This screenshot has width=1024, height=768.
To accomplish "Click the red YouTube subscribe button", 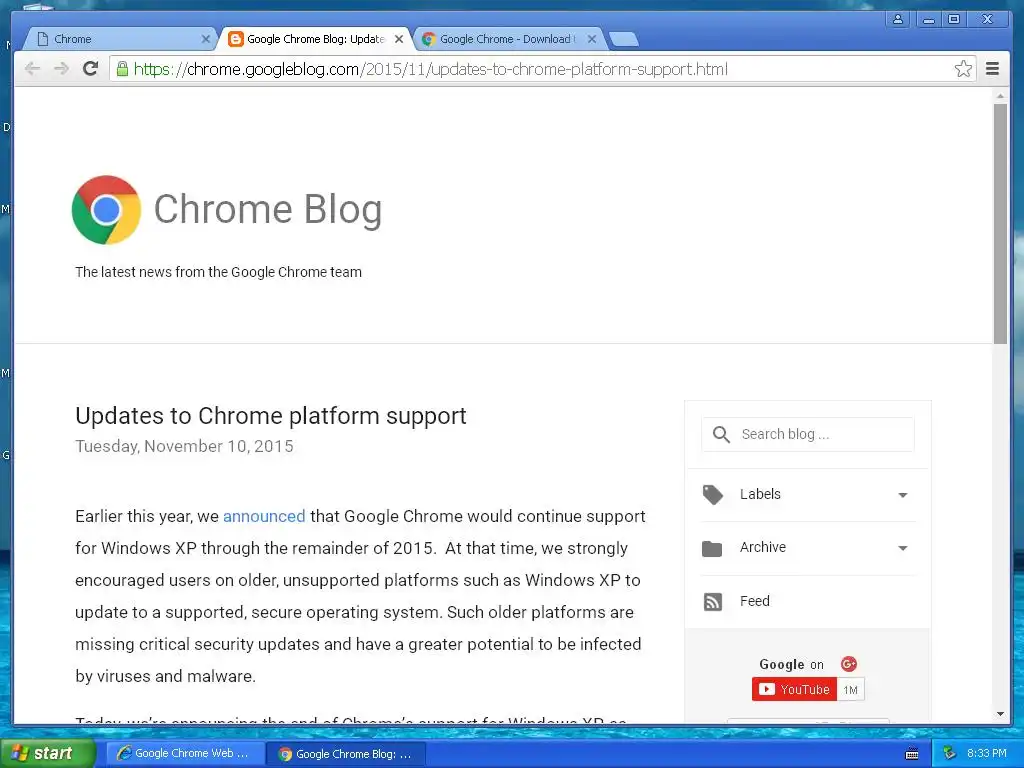I will (794, 690).
